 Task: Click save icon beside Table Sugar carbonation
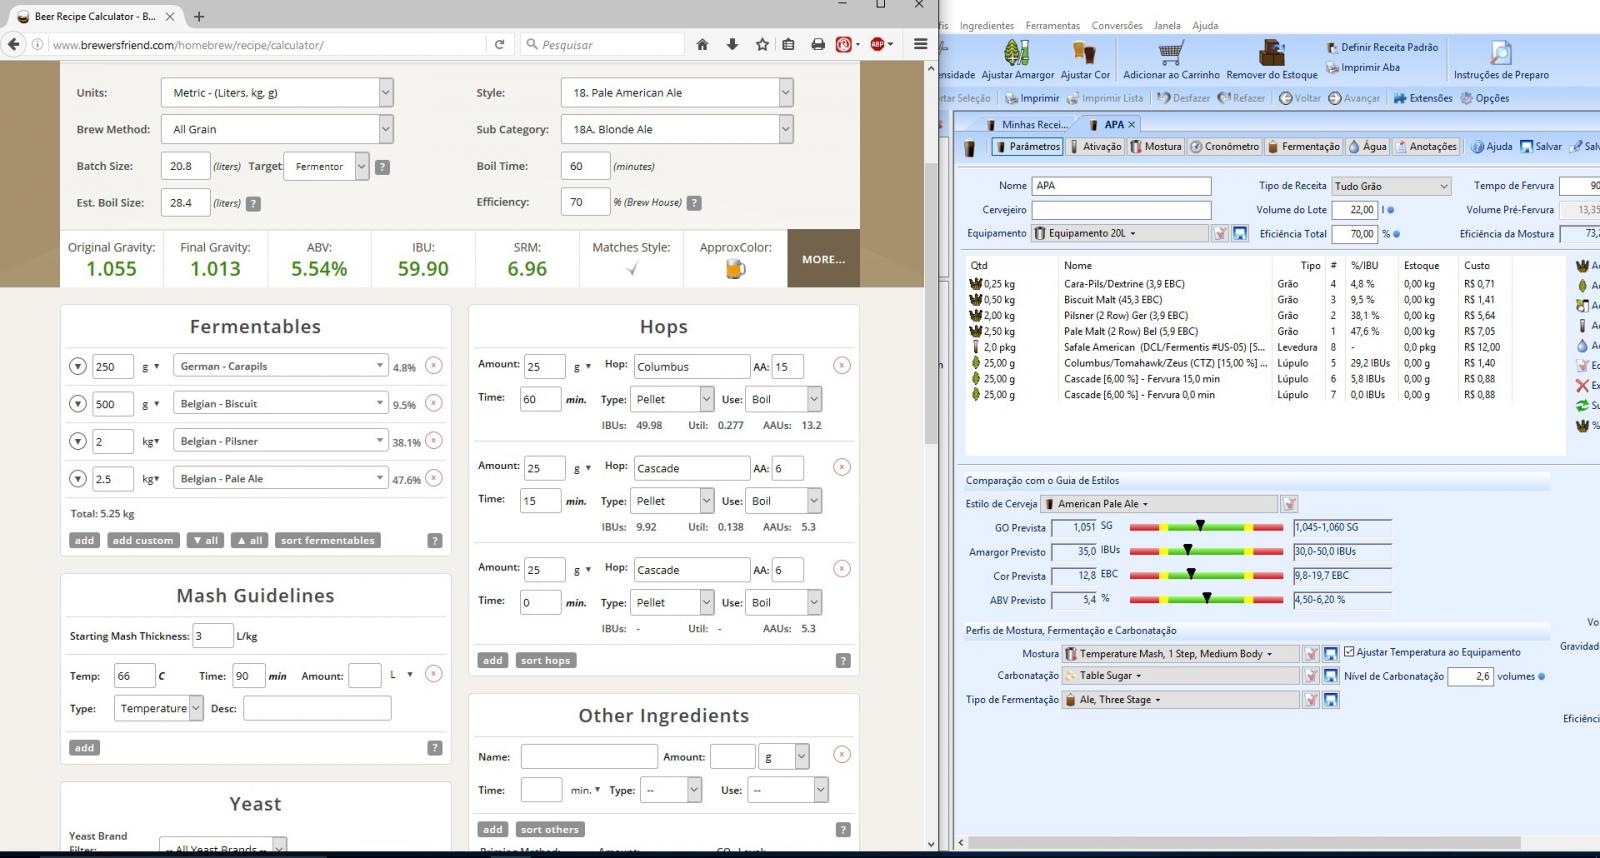click(1331, 676)
